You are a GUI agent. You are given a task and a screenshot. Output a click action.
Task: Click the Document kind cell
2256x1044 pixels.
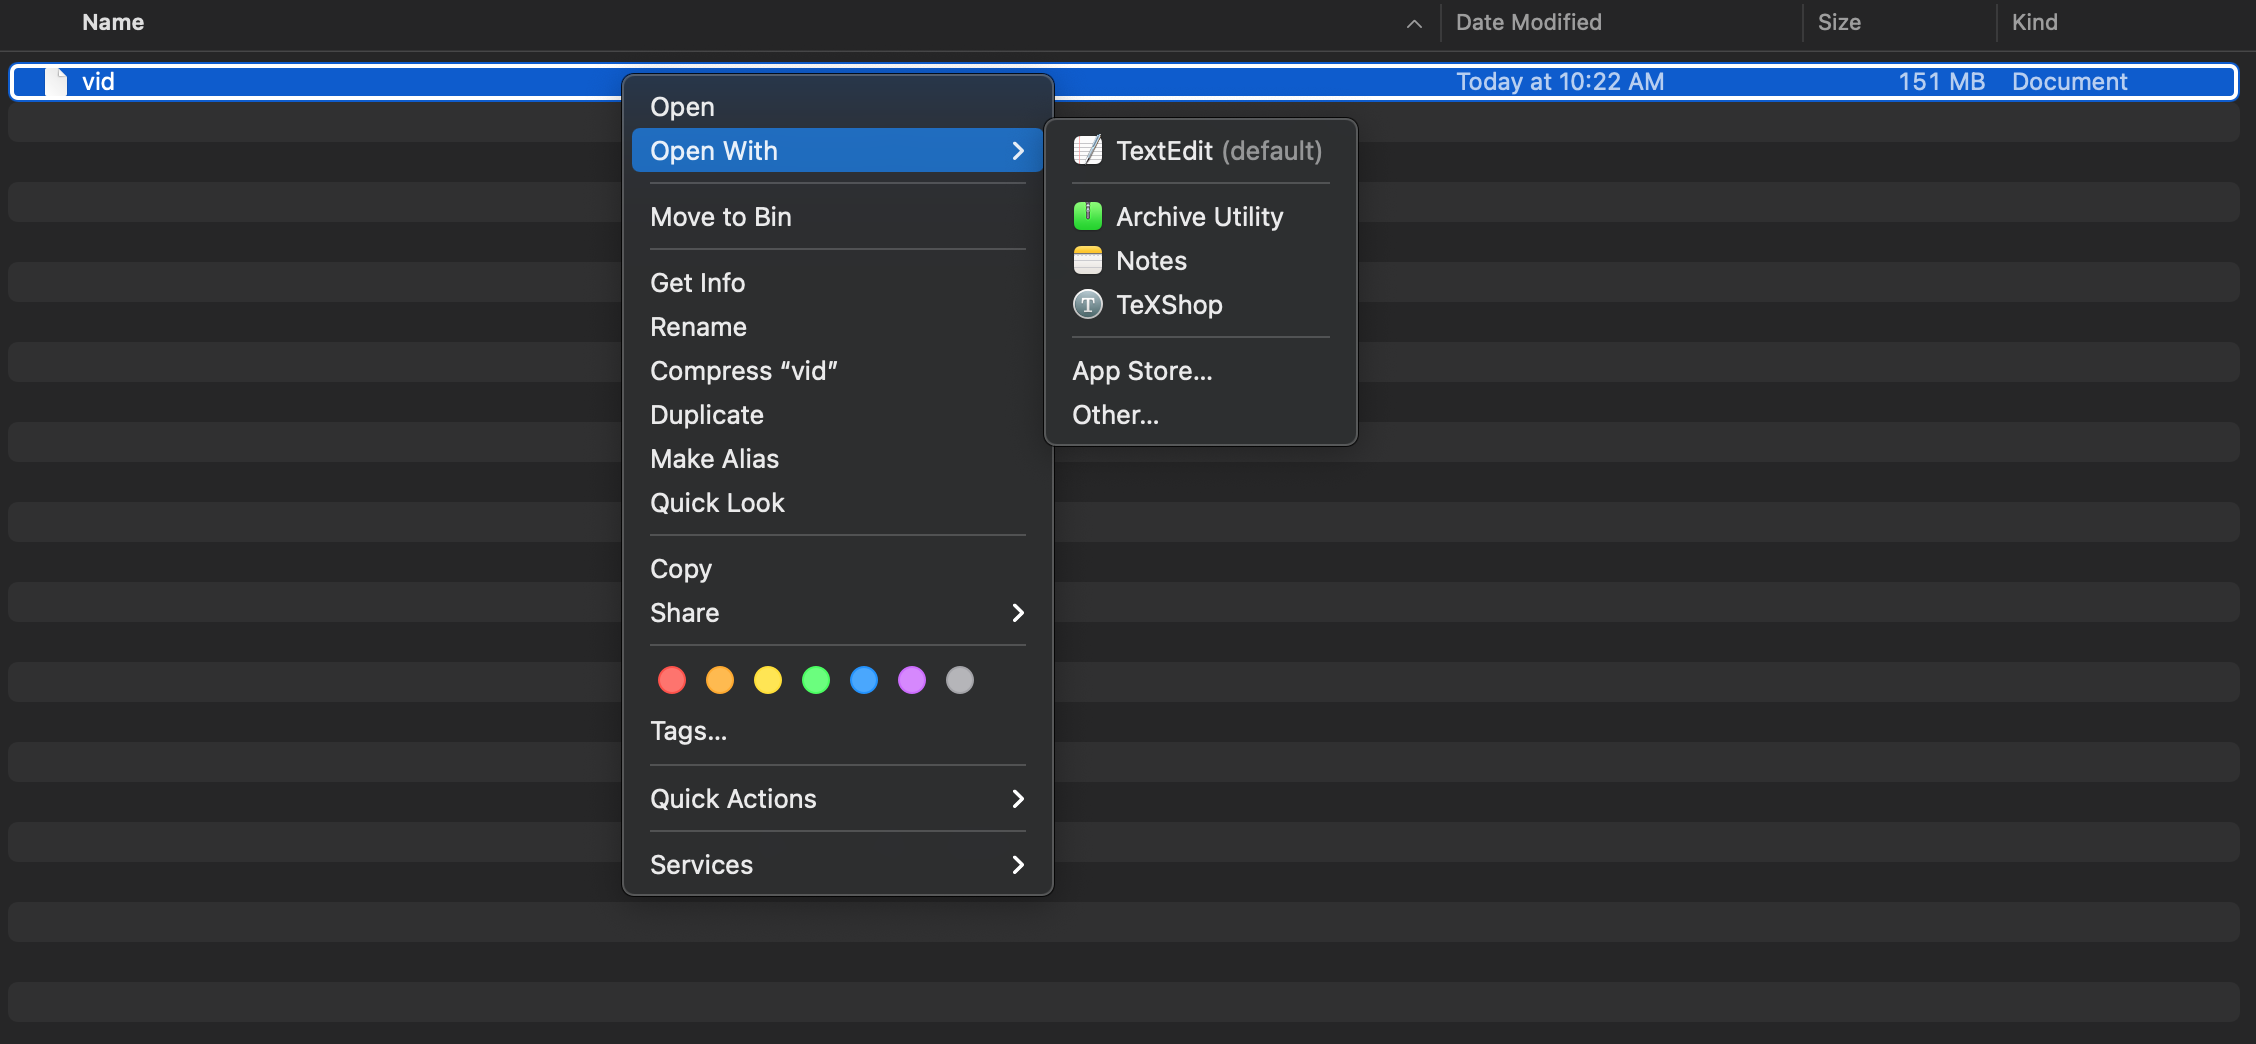[2069, 82]
